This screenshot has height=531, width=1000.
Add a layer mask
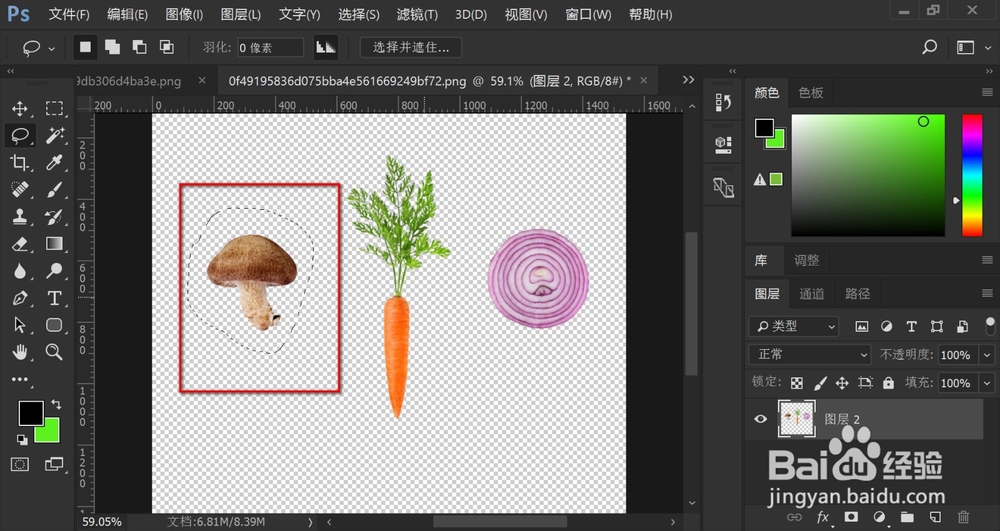tap(851, 517)
